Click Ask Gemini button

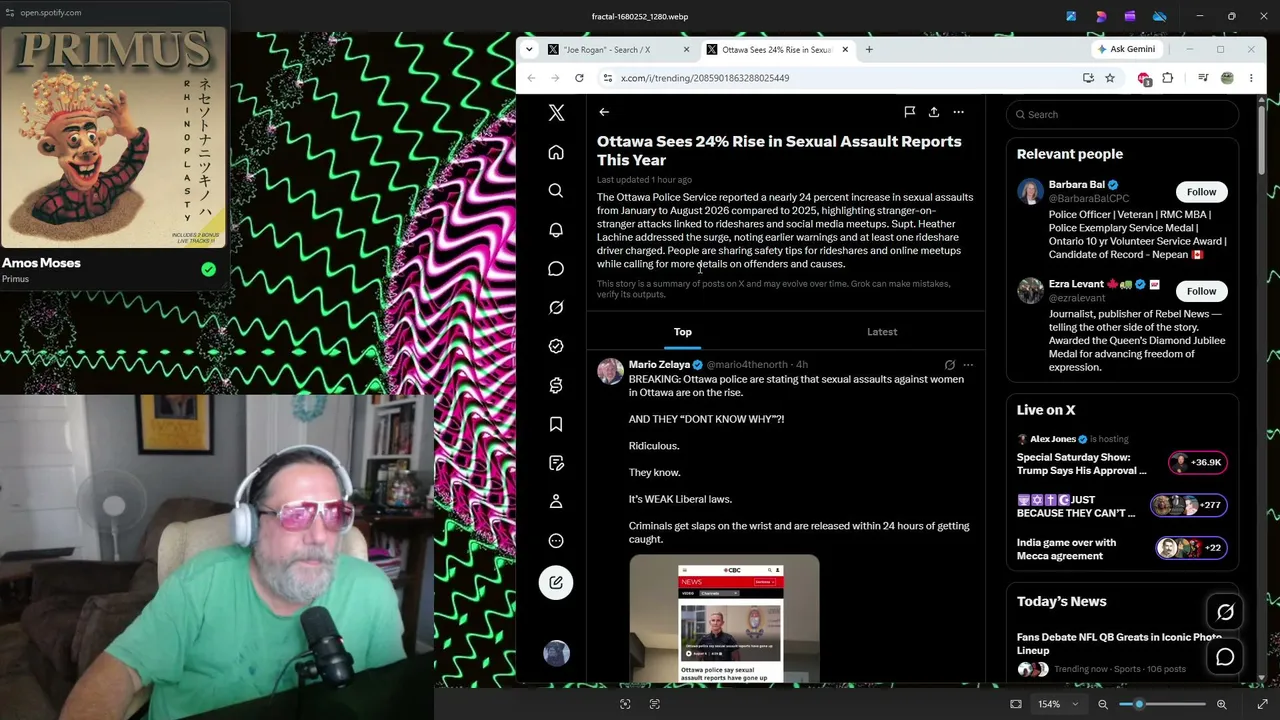click(x=1126, y=49)
